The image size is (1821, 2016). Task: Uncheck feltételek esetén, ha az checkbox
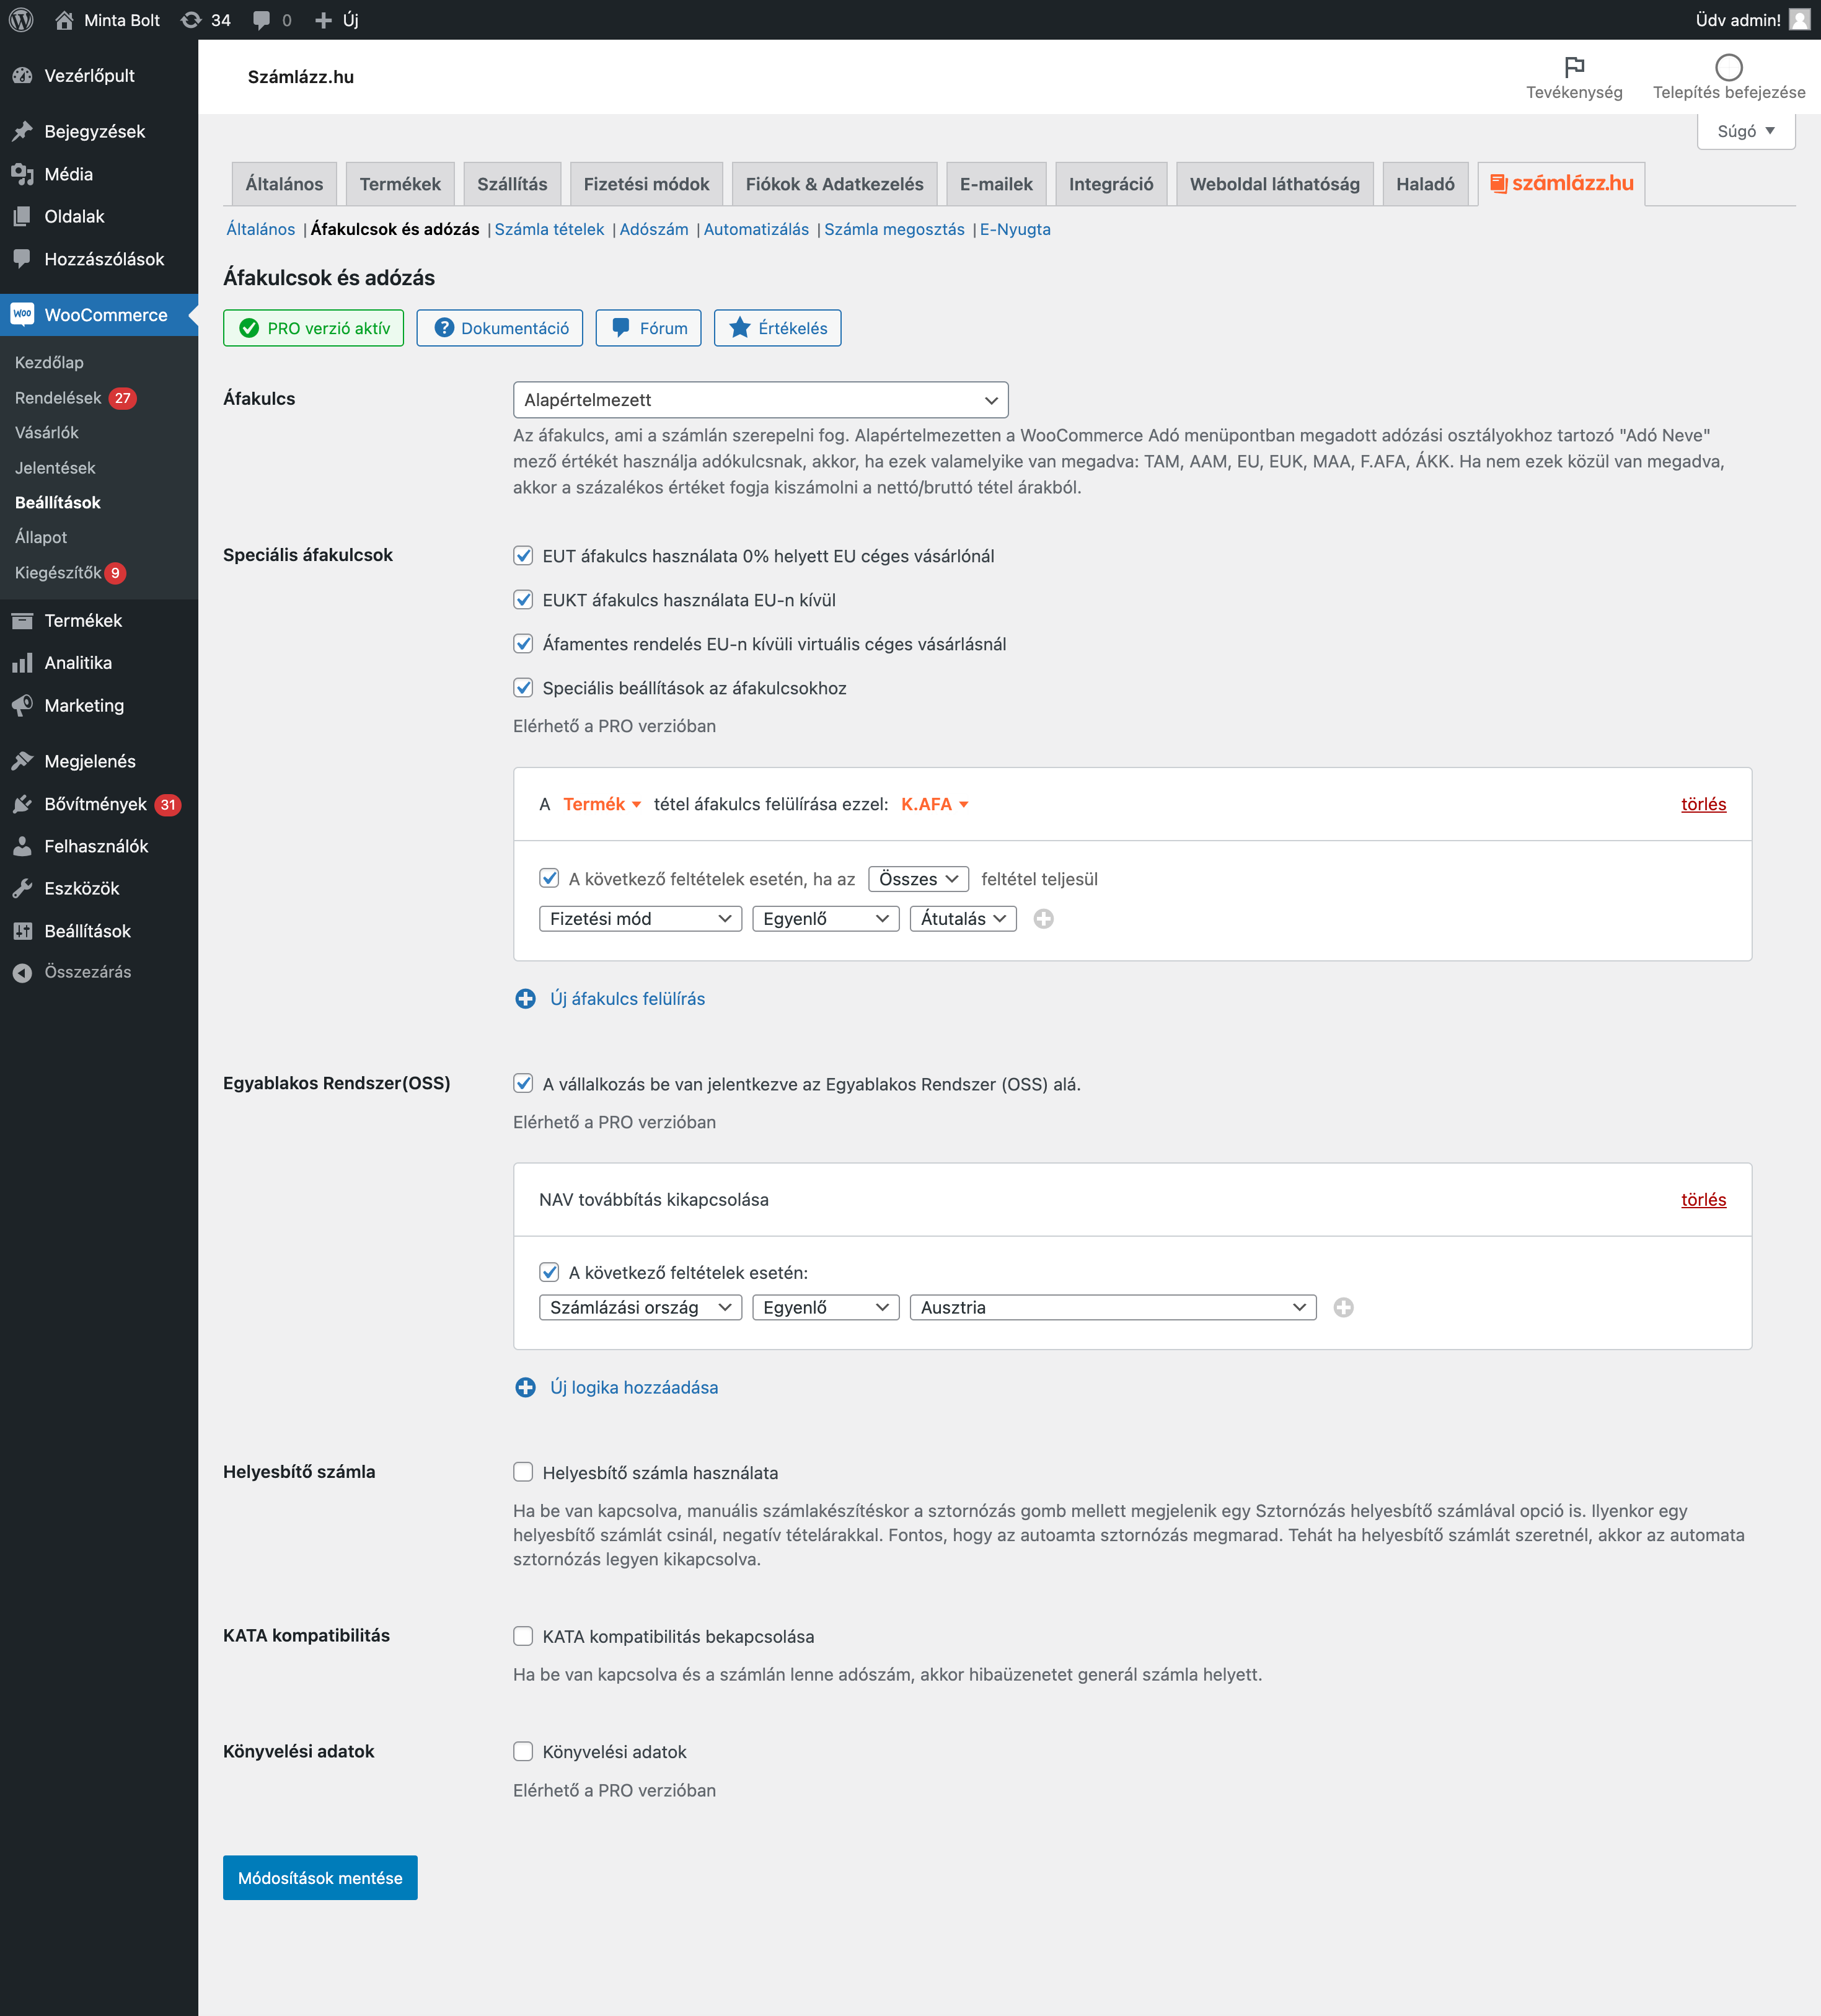click(549, 879)
